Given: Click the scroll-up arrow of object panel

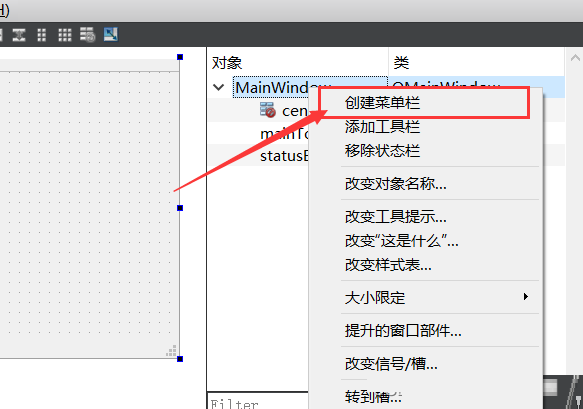Looking at the screenshot, I should pyautogui.click(x=575, y=58).
